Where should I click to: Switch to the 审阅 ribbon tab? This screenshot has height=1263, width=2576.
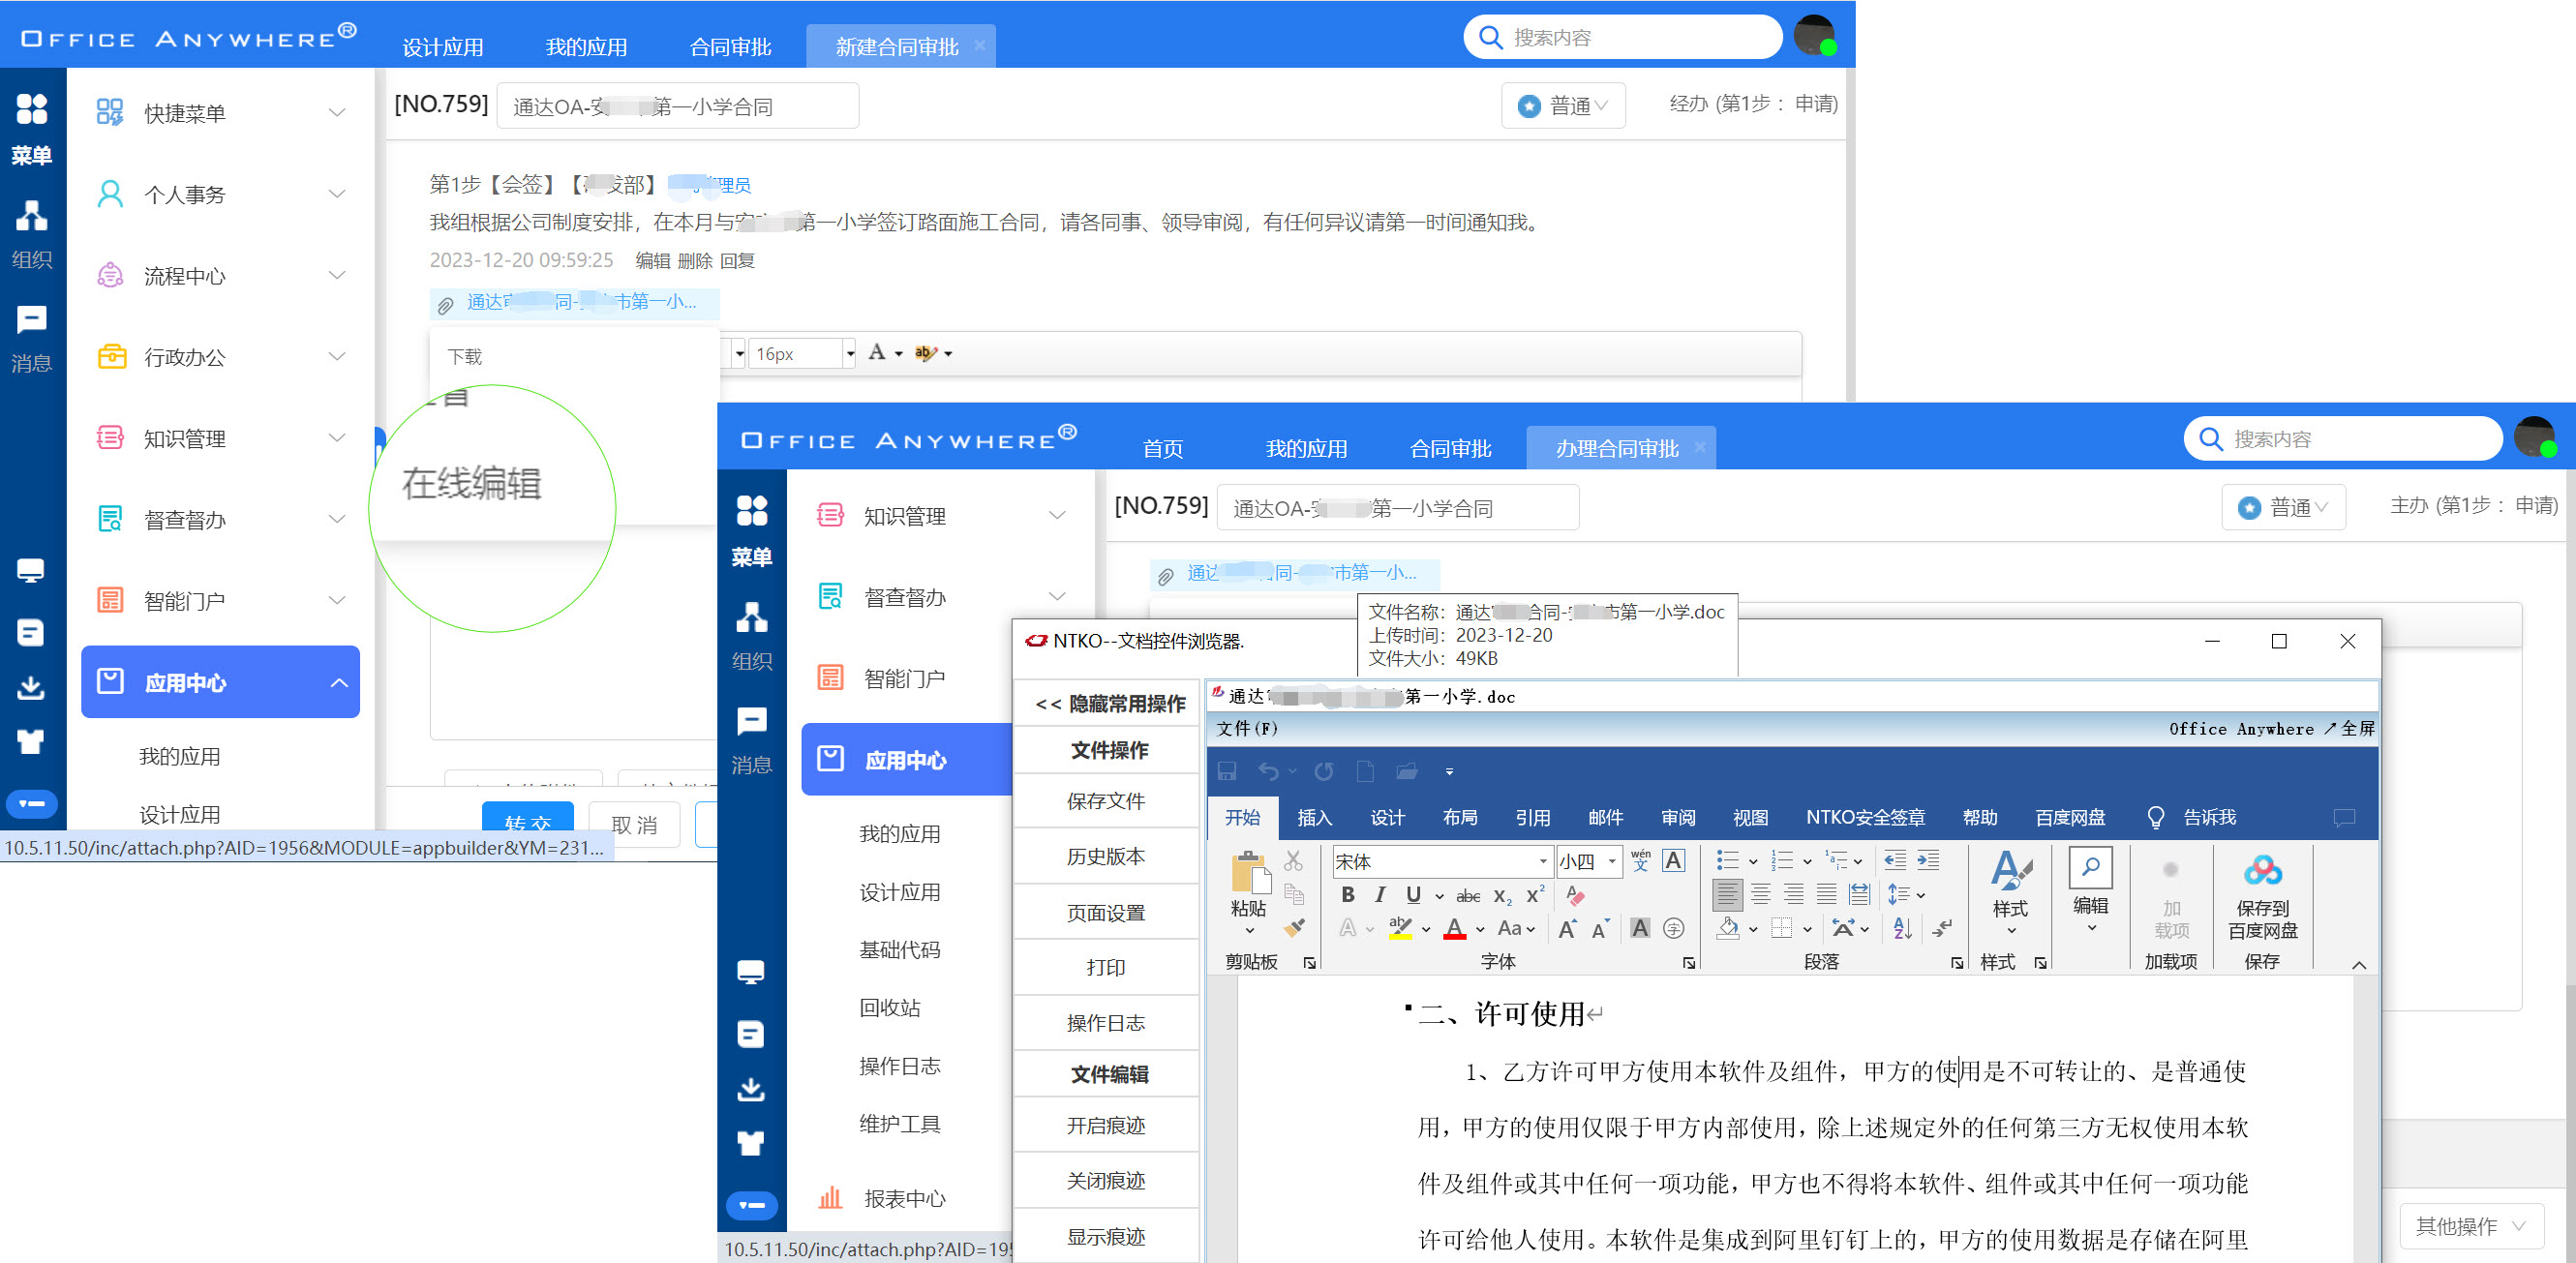click(1678, 817)
